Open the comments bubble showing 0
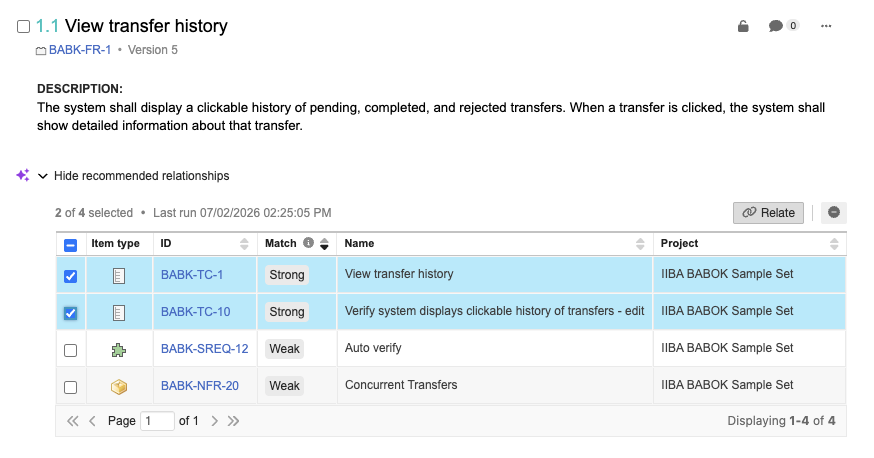 point(783,26)
